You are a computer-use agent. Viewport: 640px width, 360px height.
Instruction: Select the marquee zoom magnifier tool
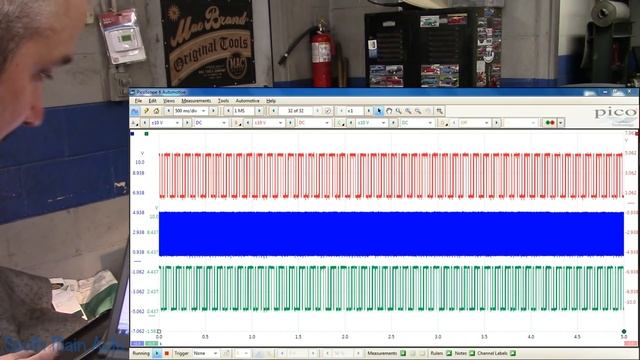pos(398,111)
